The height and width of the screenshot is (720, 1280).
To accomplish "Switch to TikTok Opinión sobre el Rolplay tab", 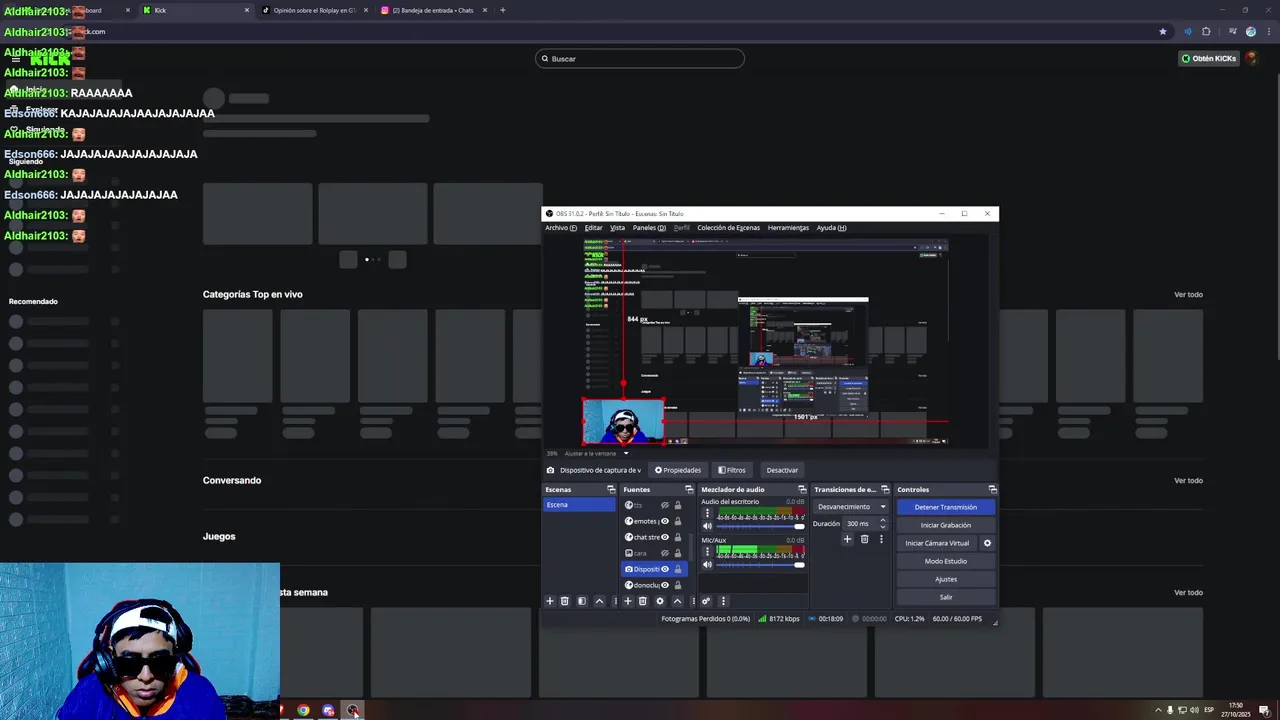I will pyautogui.click(x=315, y=10).
